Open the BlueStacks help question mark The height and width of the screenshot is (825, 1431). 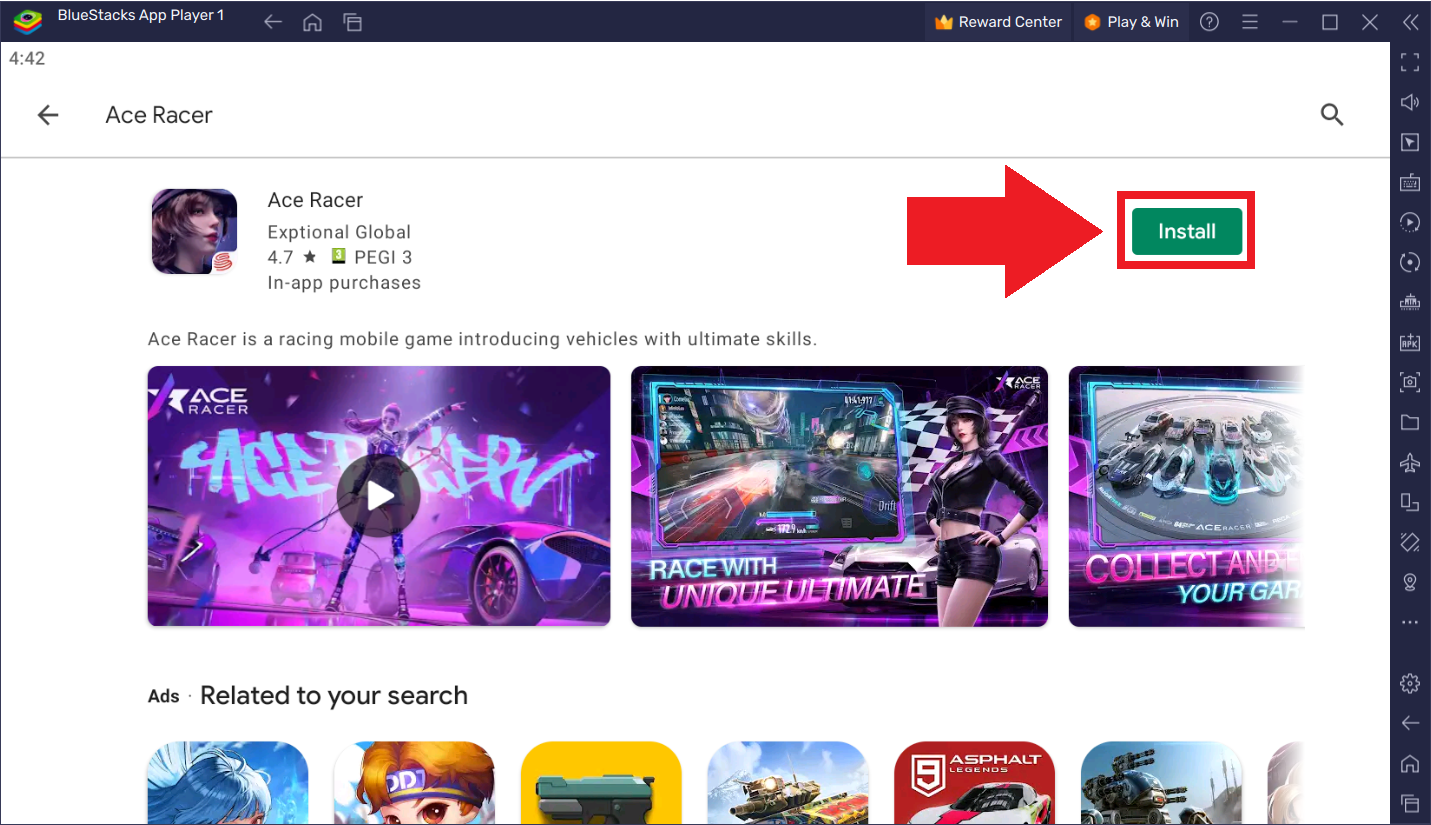pyautogui.click(x=1209, y=22)
